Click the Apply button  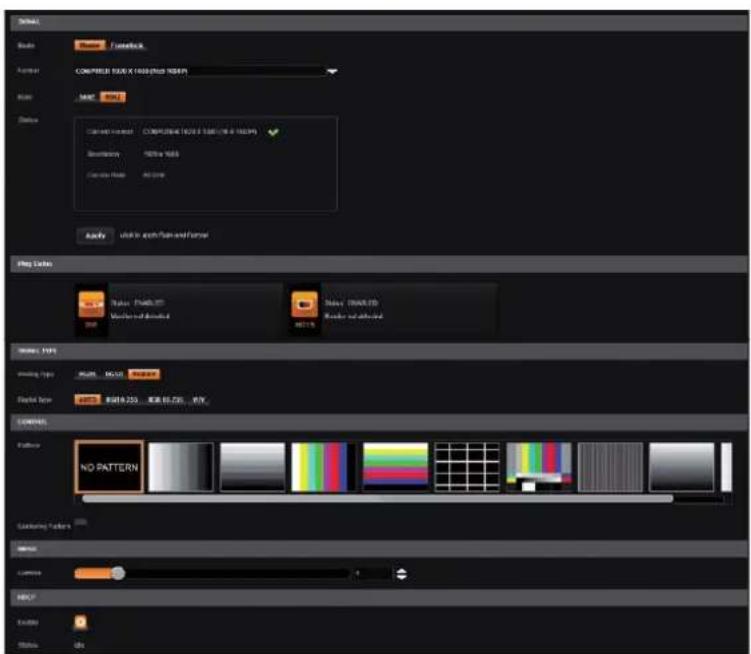95,235
